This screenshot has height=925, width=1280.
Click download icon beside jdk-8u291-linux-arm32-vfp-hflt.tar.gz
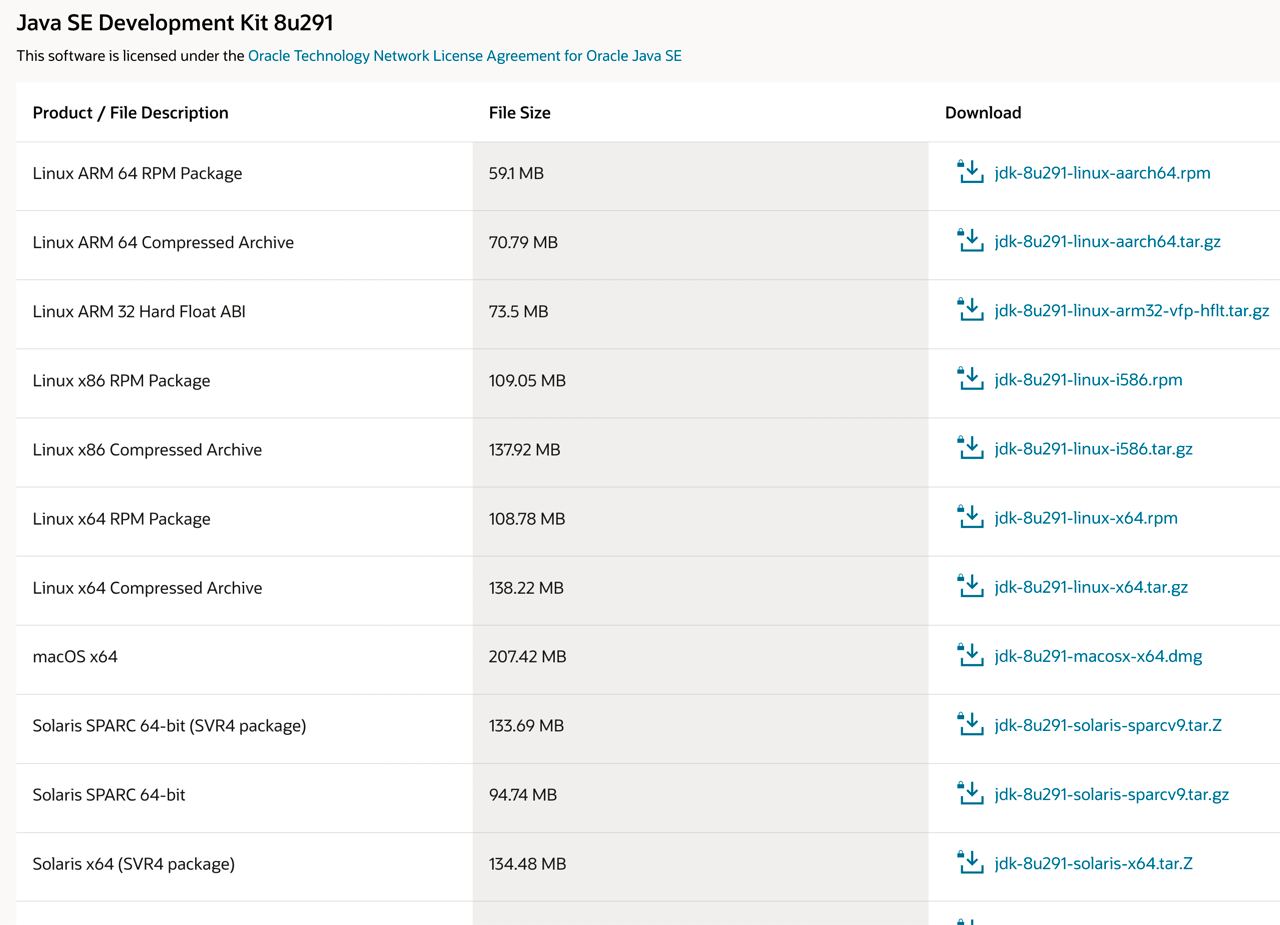pyautogui.click(x=970, y=310)
